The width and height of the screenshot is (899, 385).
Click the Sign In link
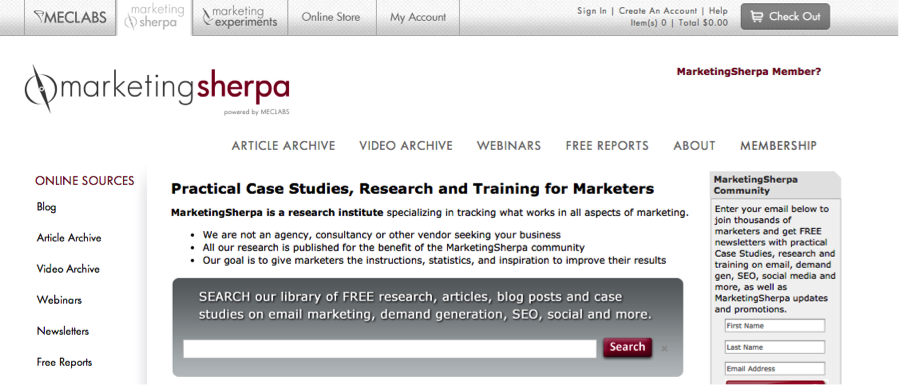[592, 10]
